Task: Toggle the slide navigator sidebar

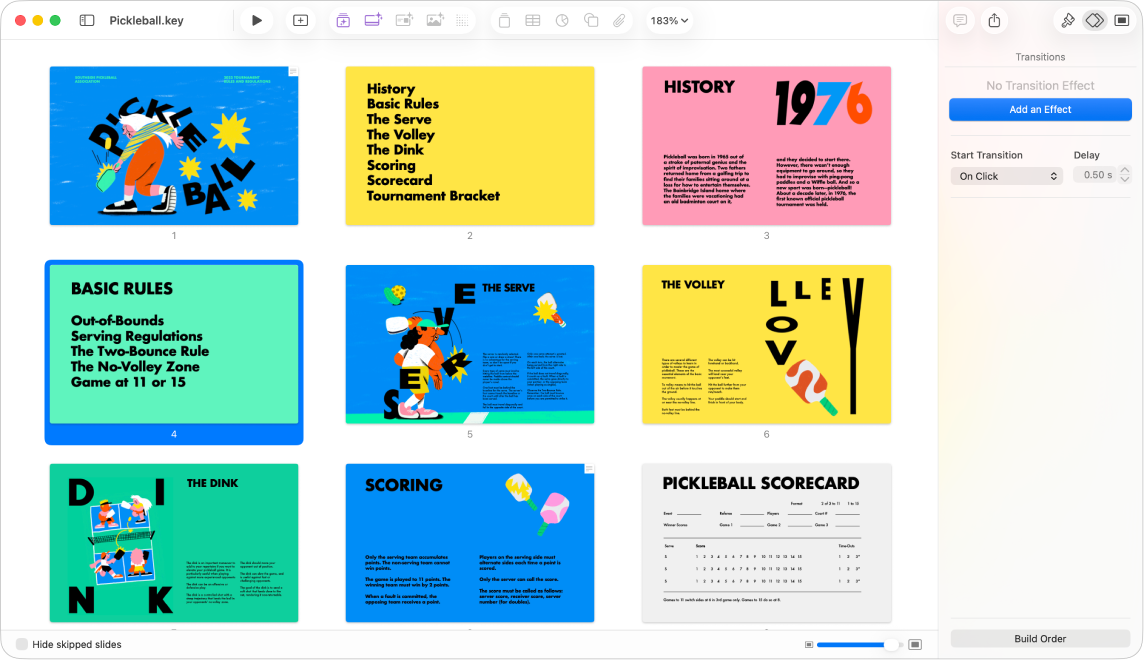Action: click(x=87, y=20)
